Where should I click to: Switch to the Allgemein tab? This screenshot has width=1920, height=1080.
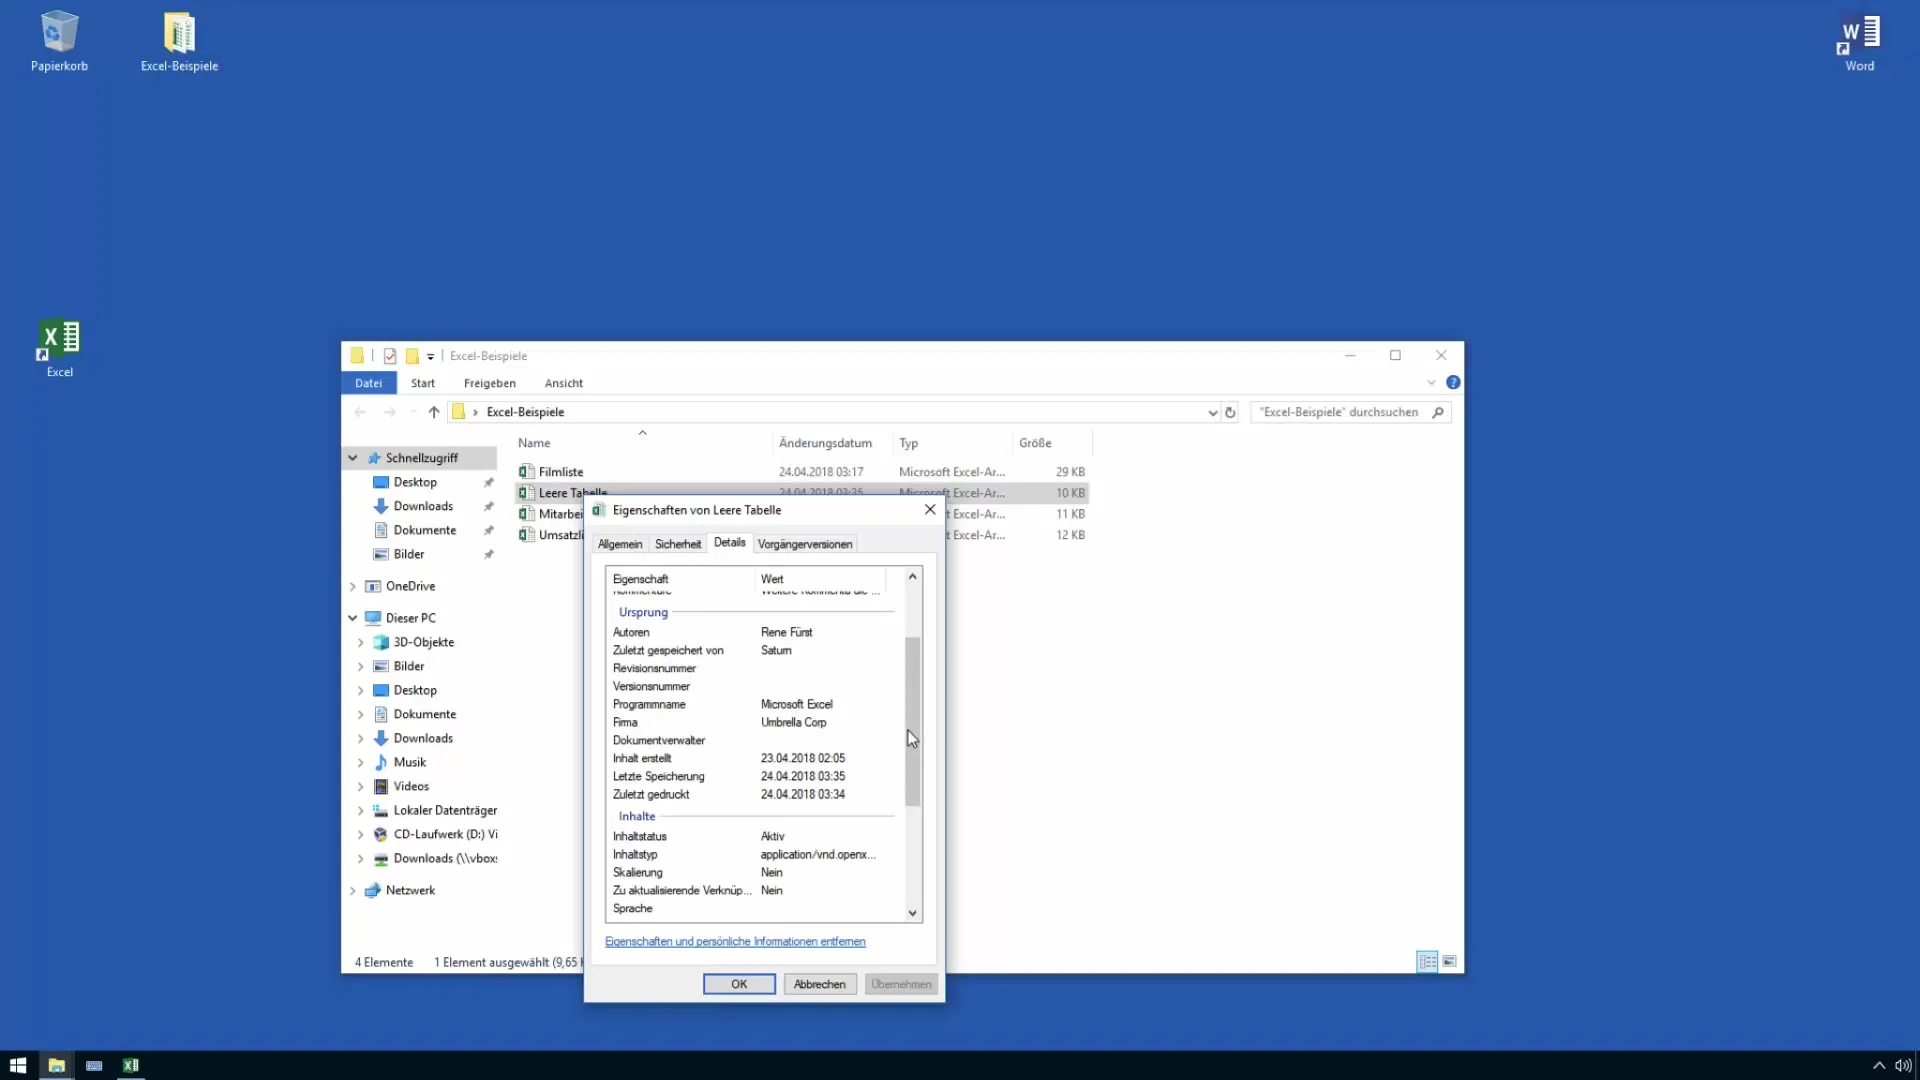tap(620, 543)
